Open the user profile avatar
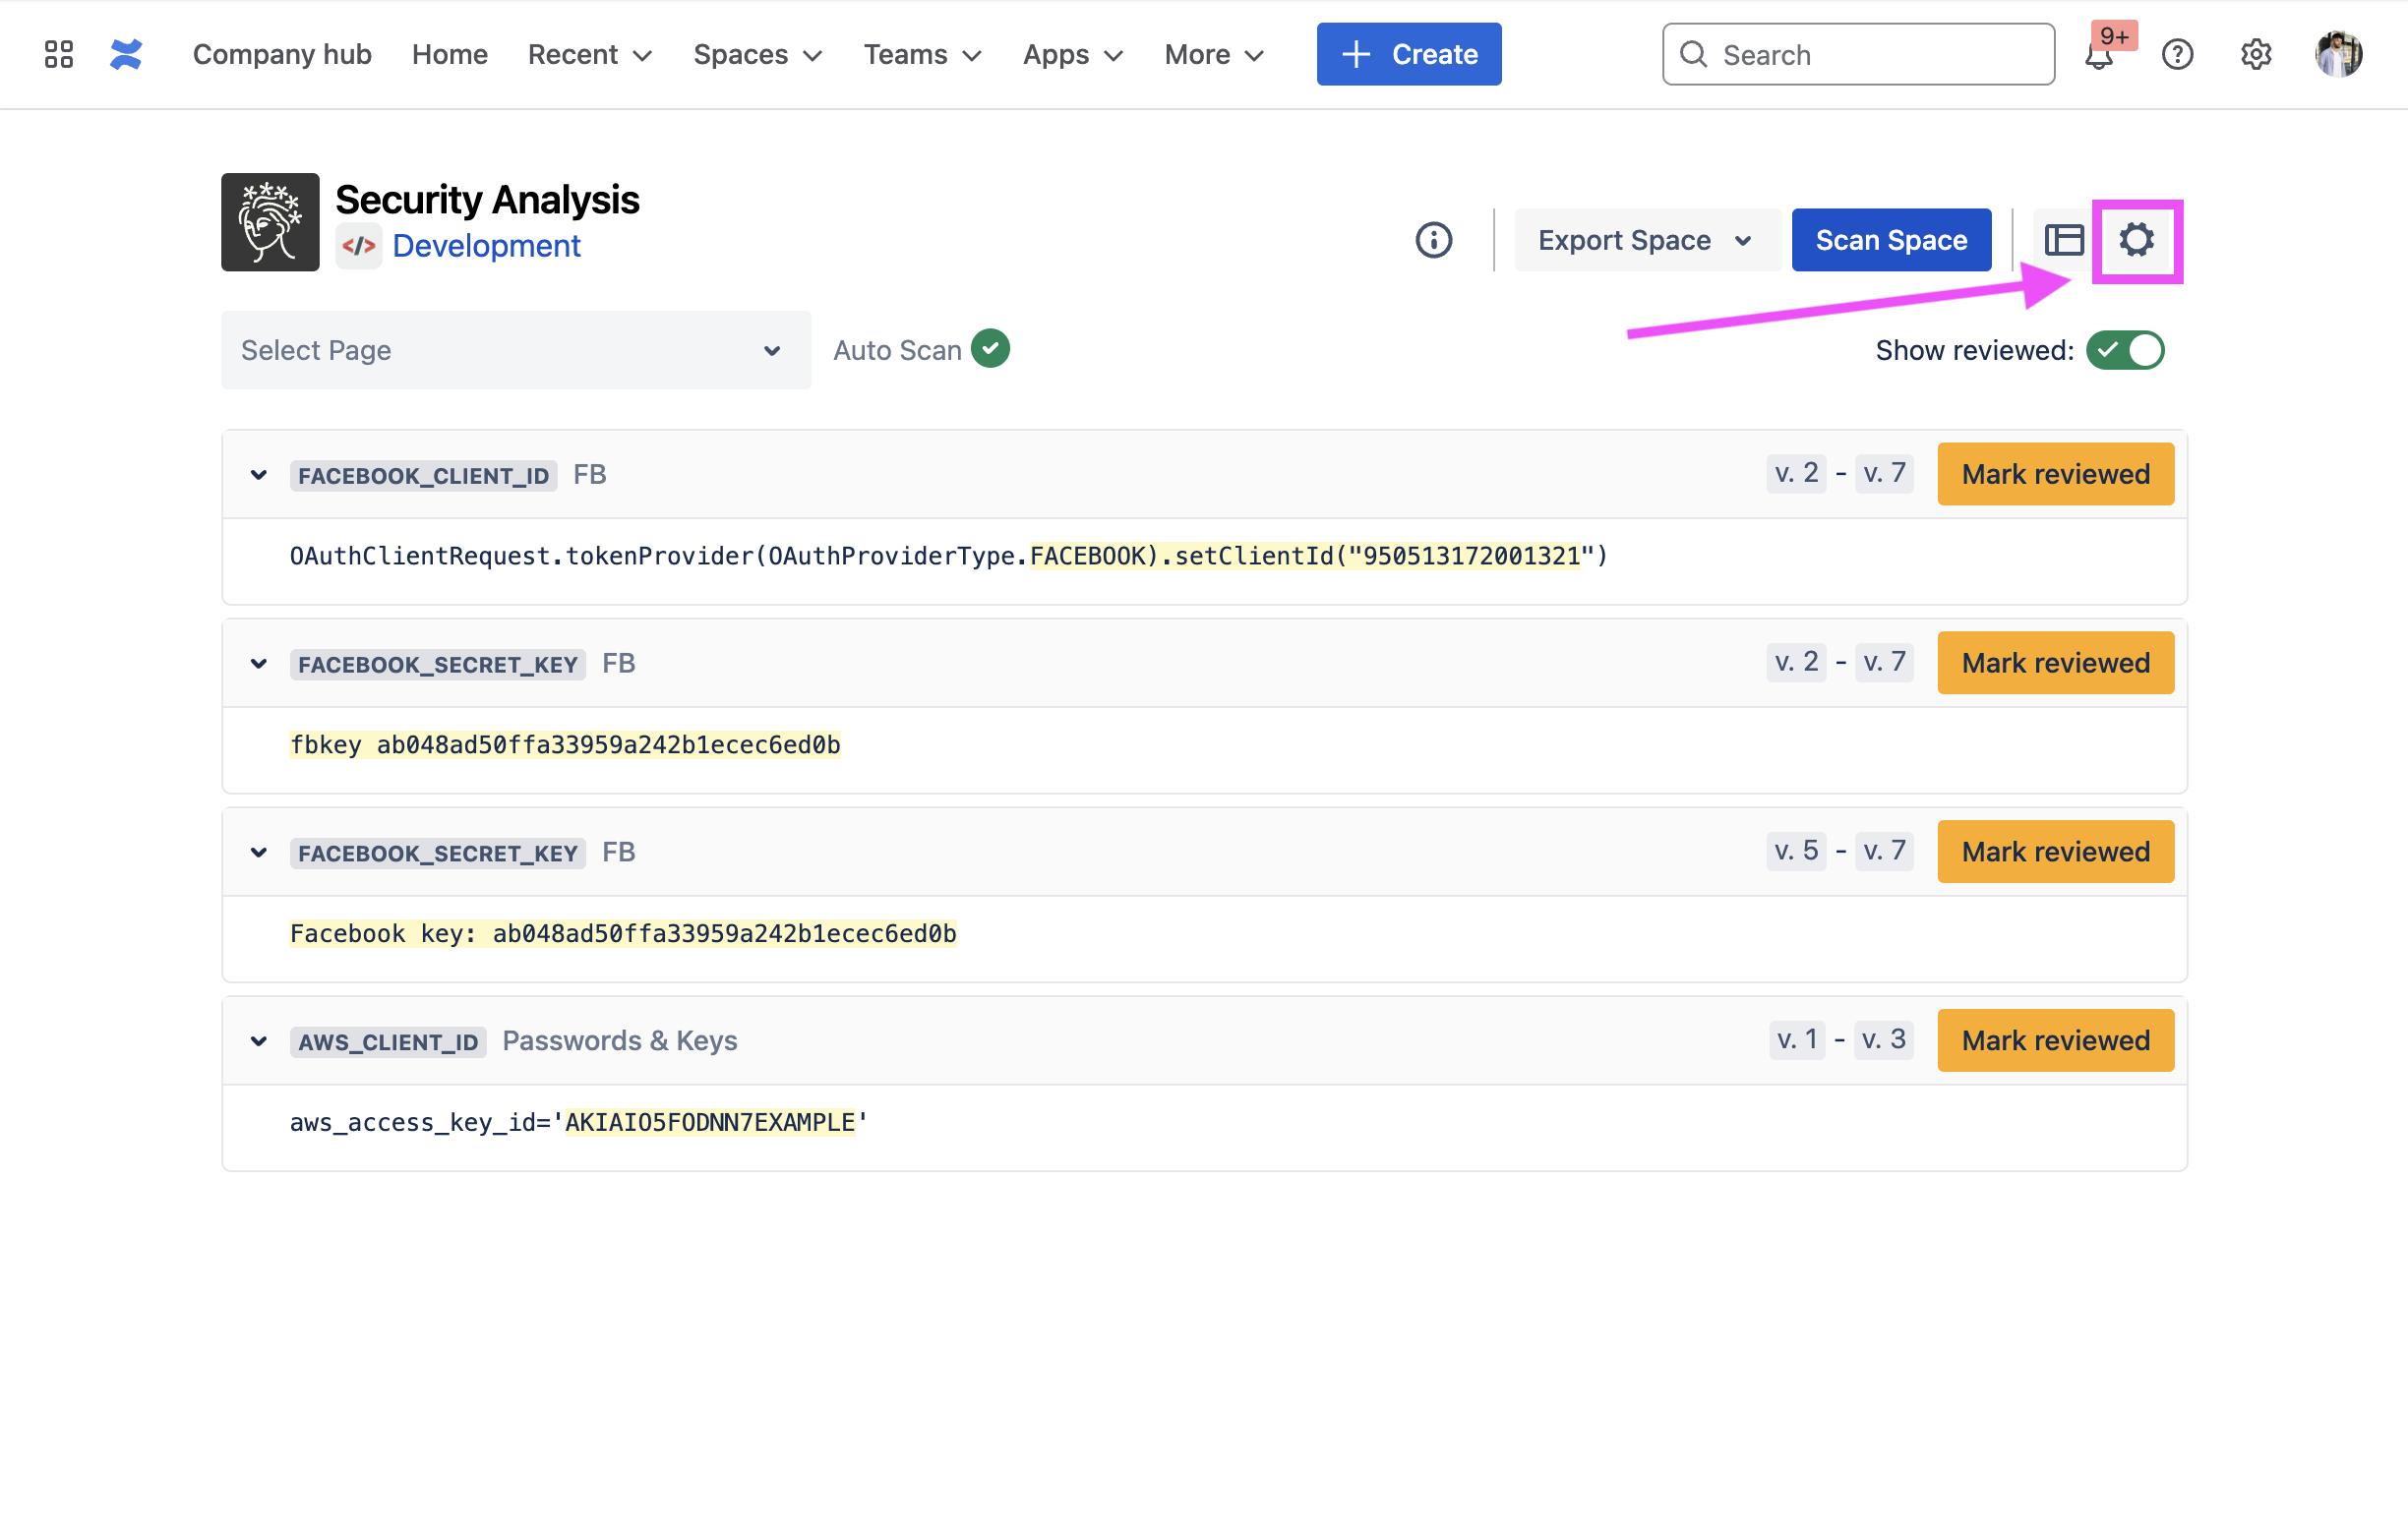This screenshot has width=2408, height=1536. pos(2338,54)
